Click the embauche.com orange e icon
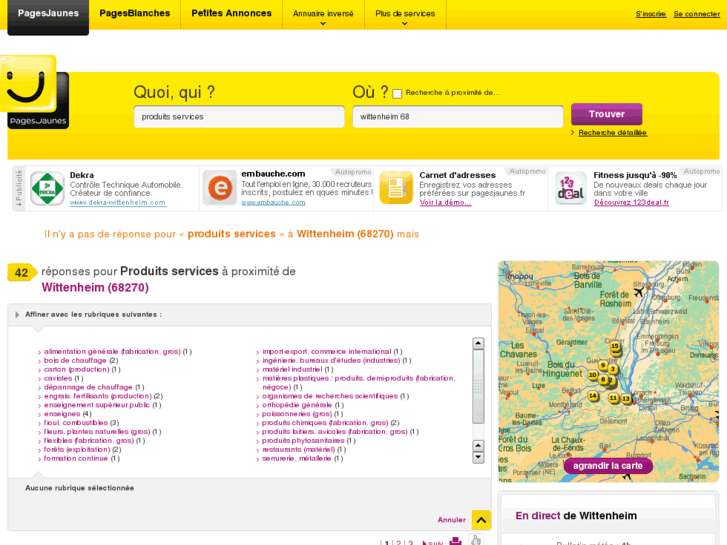The height and width of the screenshot is (545, 727). tap(220, 188)
